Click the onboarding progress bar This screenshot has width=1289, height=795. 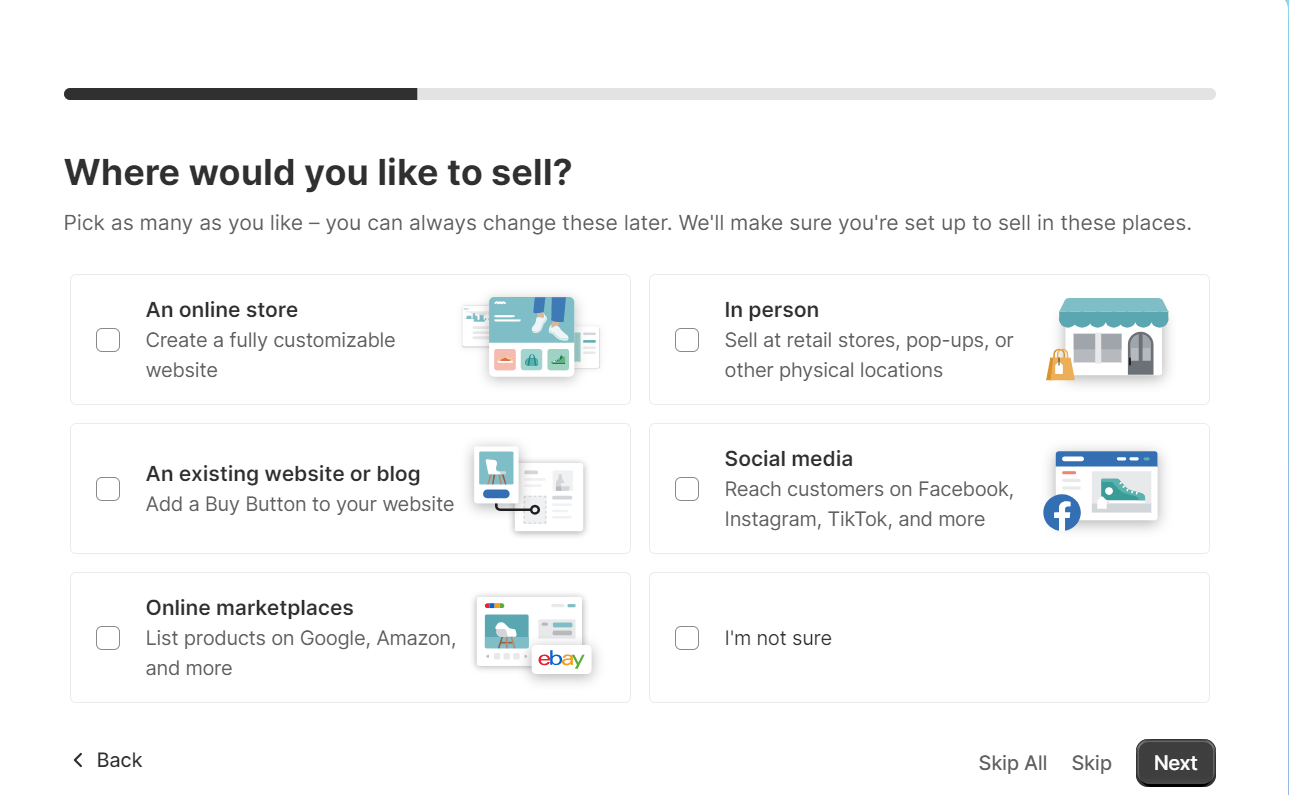[x=640, y=94]
